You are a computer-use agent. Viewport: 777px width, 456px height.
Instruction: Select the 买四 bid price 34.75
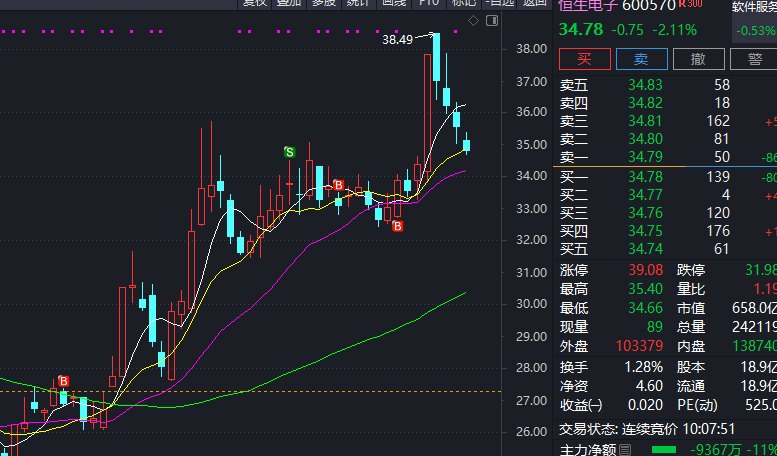tap(645, 231)
